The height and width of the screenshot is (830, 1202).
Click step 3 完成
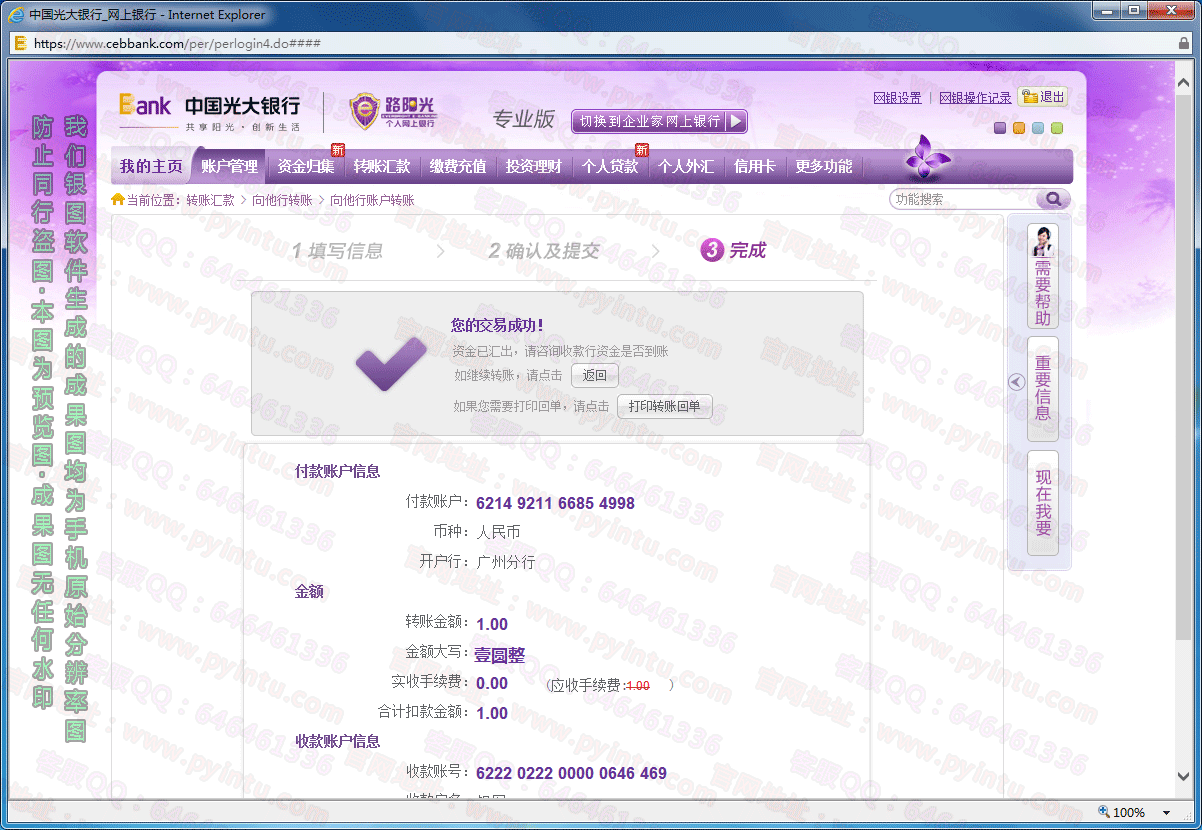734,250
